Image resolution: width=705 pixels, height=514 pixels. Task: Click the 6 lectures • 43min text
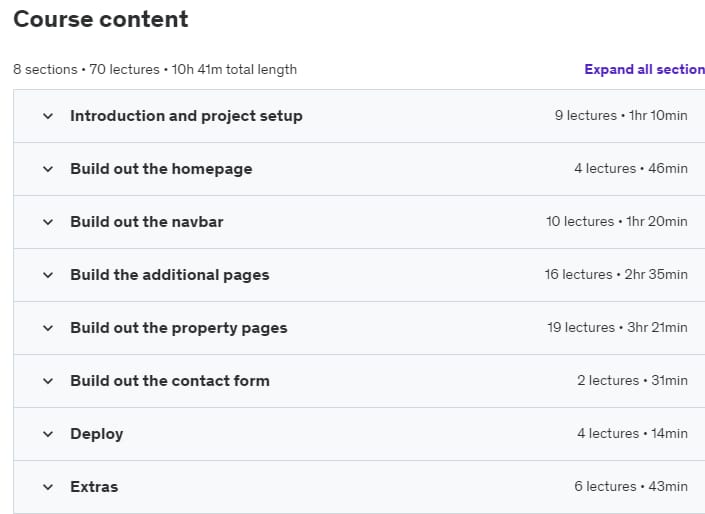(631, 487)
